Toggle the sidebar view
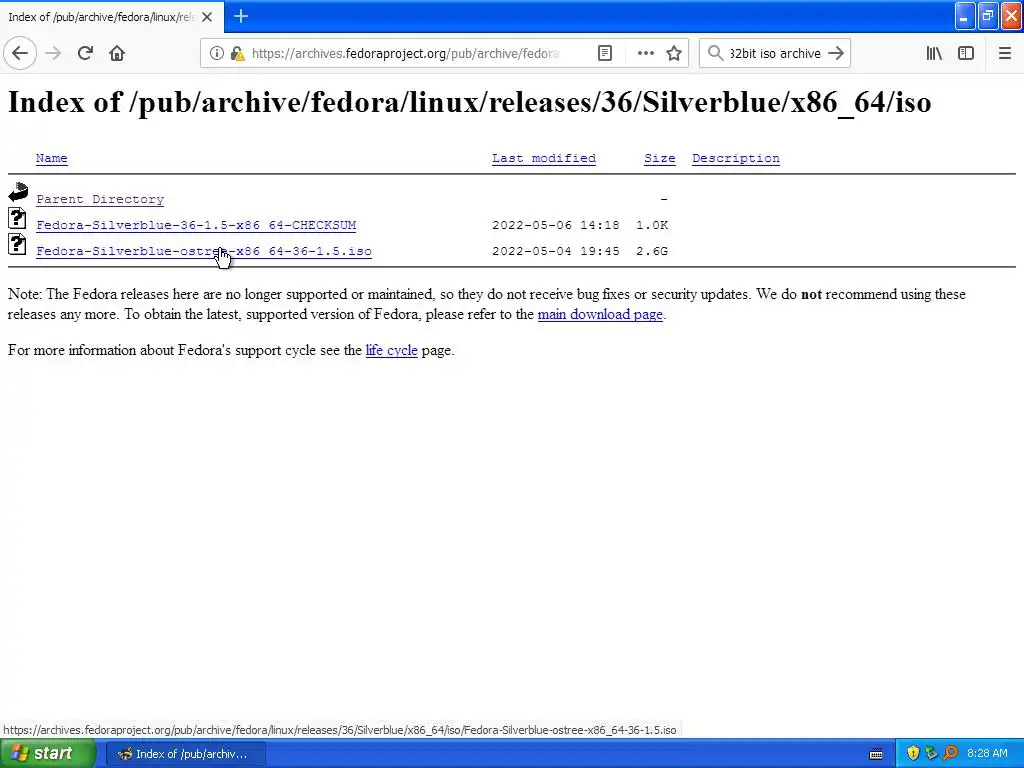1024x768 pixels. (x=966, y=53)
